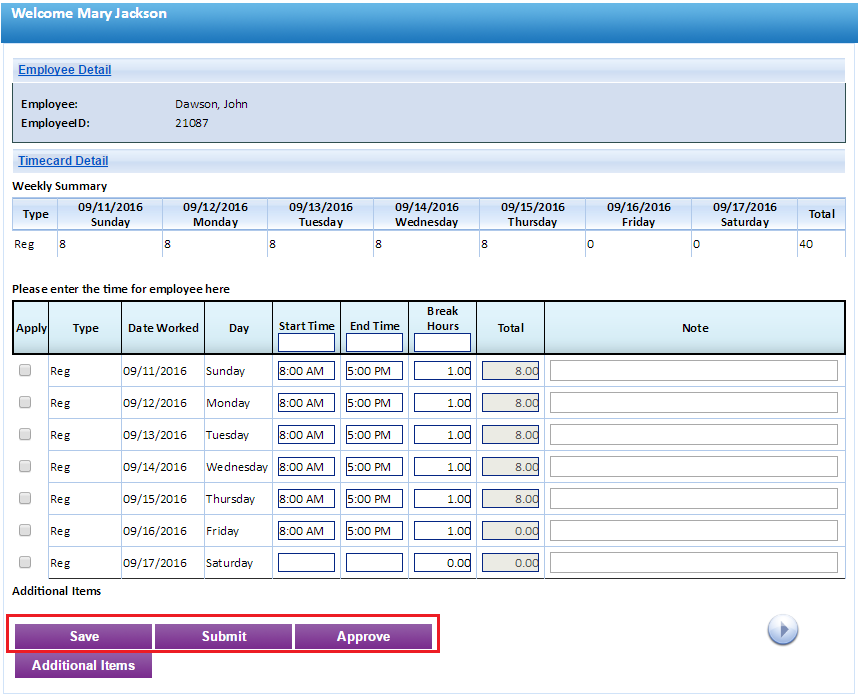This screenshot has height=697, width=861.
Task: Click the Date Worked column header
Action: click(163, 328)
